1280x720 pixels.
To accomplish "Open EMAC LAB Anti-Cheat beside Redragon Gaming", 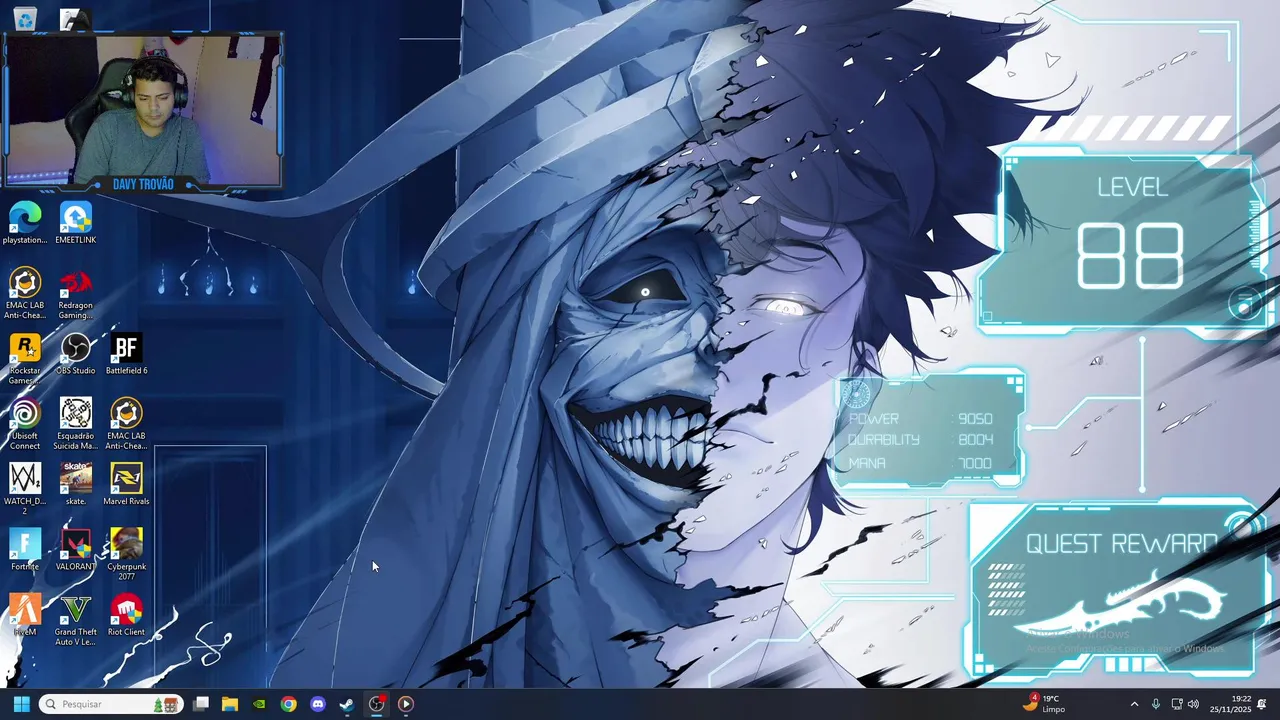I will [25, 293].
